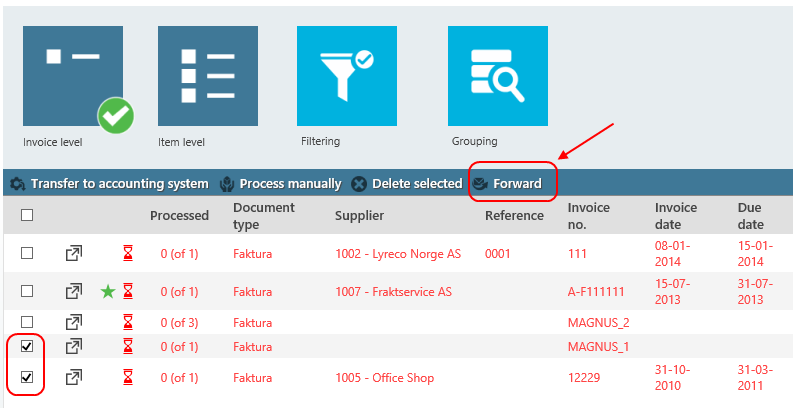The width and height of the screenshot is (793, 408).
Task: Open Lyreco Norge AS invoice in new window
Action: (74, 253)
